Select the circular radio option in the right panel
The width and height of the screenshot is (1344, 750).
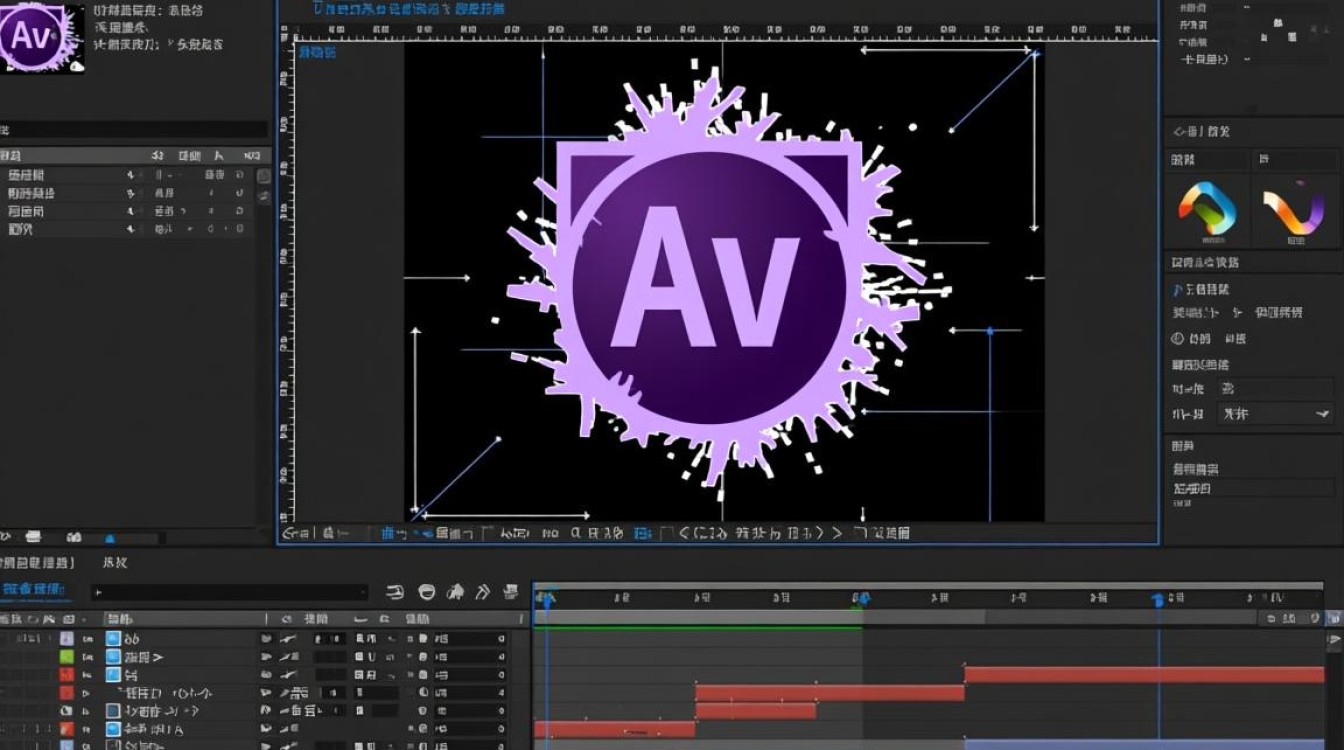(x=1177, y=339)
